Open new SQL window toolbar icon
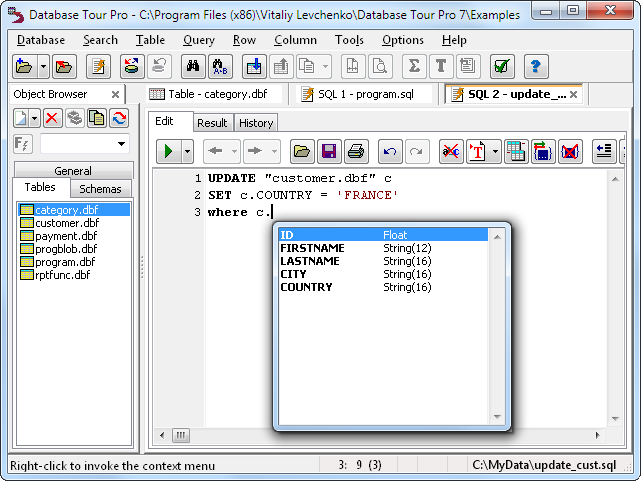The height and width of the screenshot is (481, 641). pos(99,66)
